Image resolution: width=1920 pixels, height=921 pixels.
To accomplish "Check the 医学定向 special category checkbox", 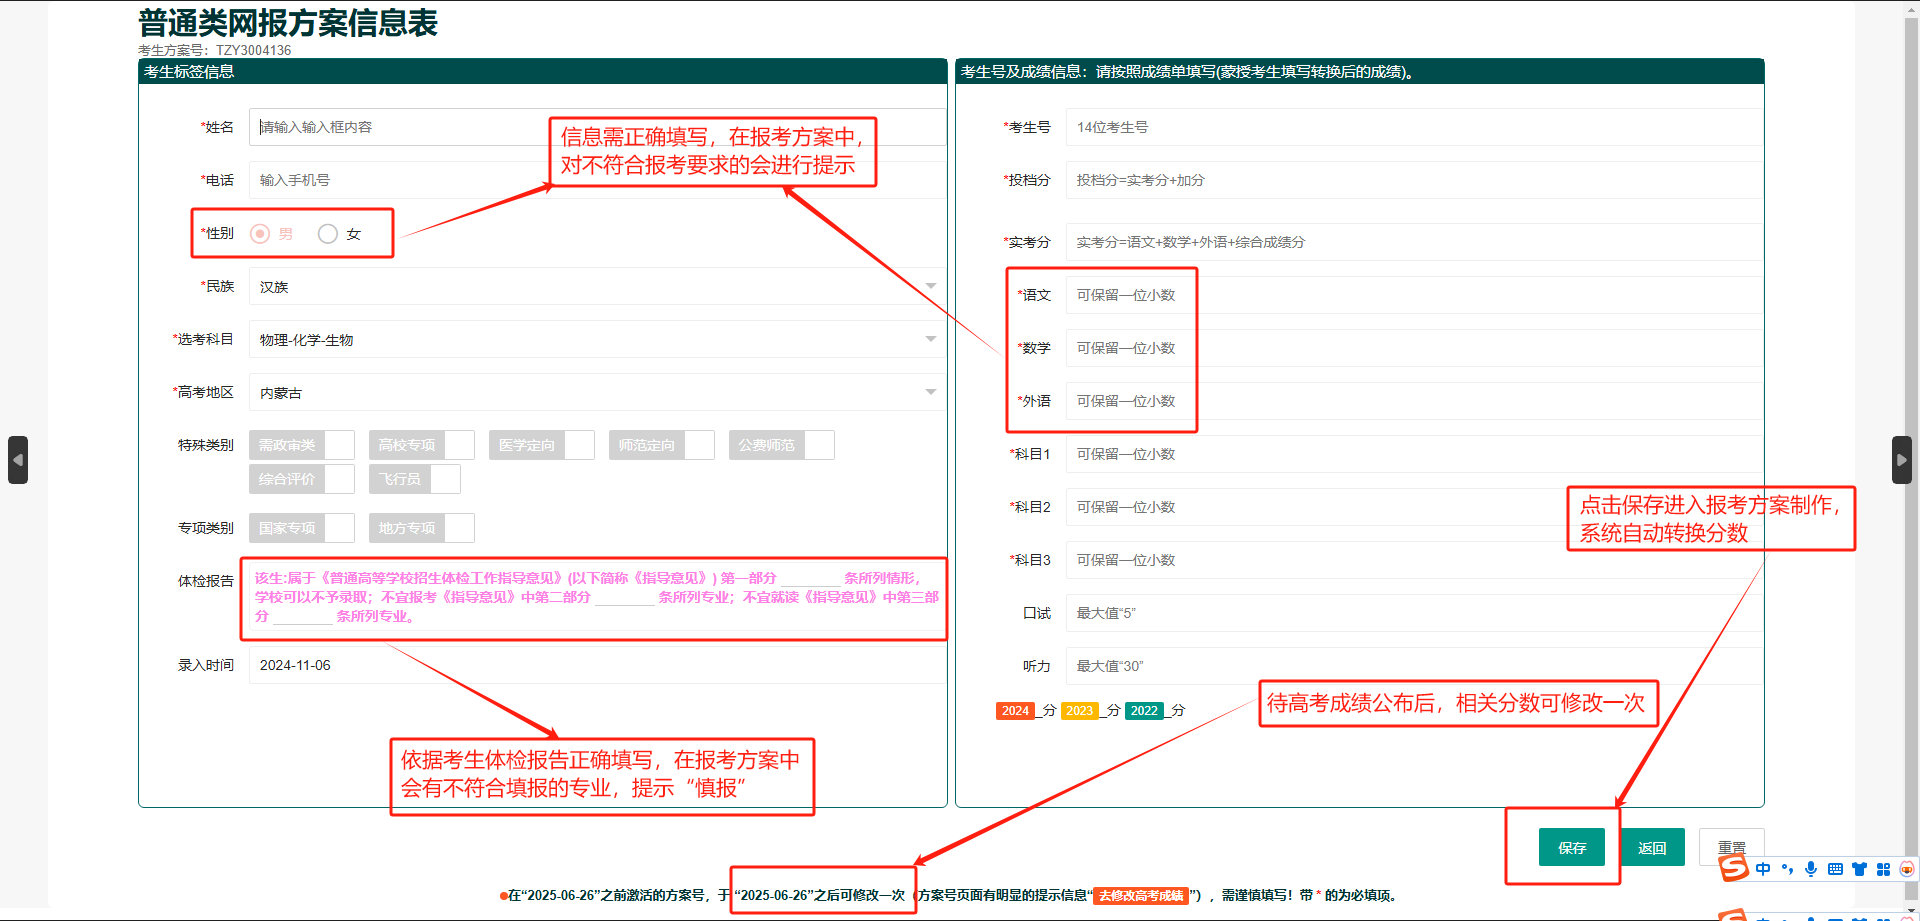I will [579, 445].
